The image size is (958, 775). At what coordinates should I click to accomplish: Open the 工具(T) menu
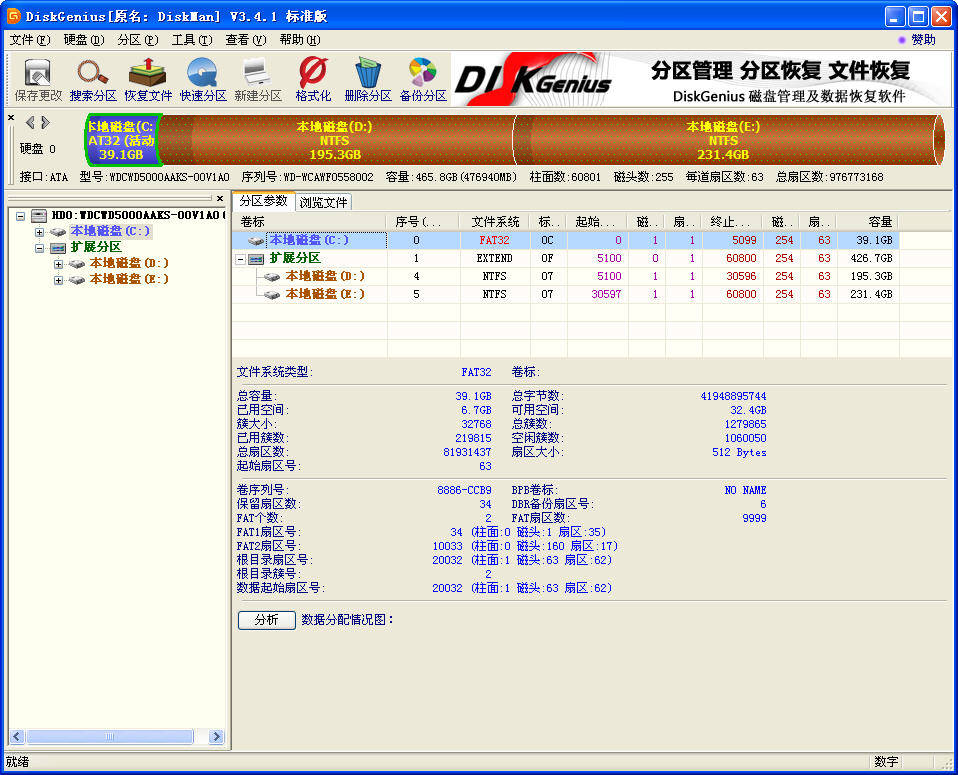click(x=191, y=40)
